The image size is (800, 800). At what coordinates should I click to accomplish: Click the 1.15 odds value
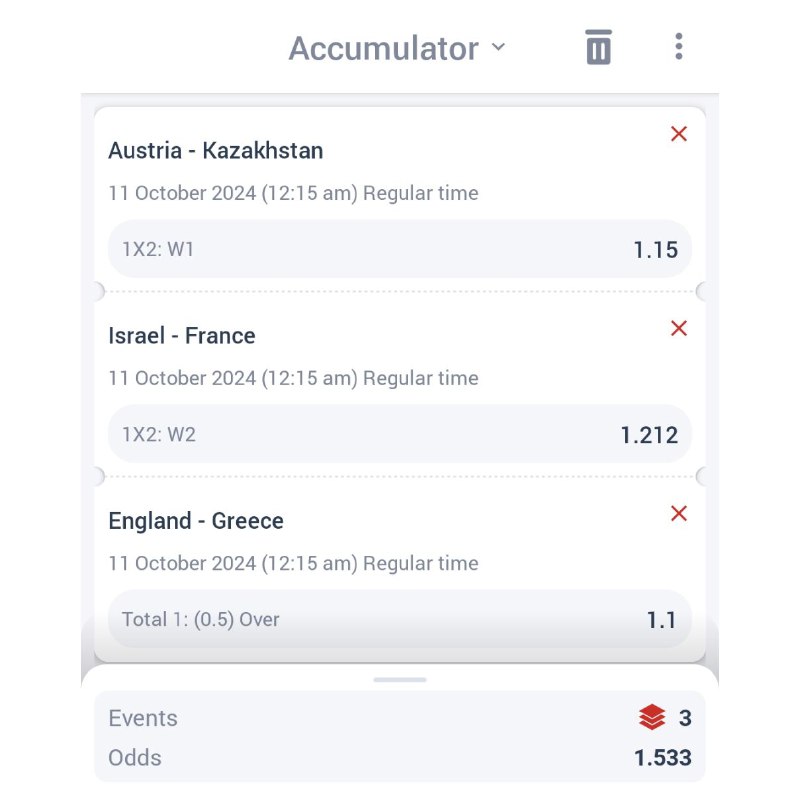[x=656, y=250]
